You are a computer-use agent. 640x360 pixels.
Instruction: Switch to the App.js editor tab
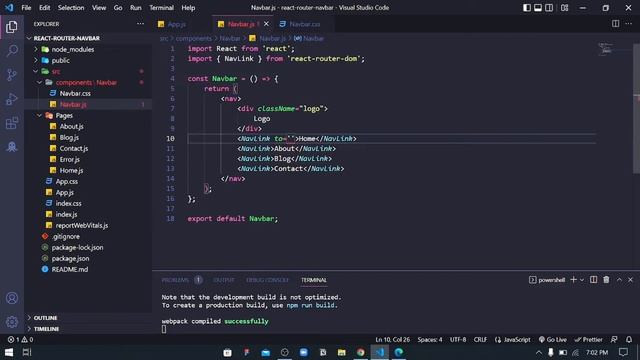(176, 24)
